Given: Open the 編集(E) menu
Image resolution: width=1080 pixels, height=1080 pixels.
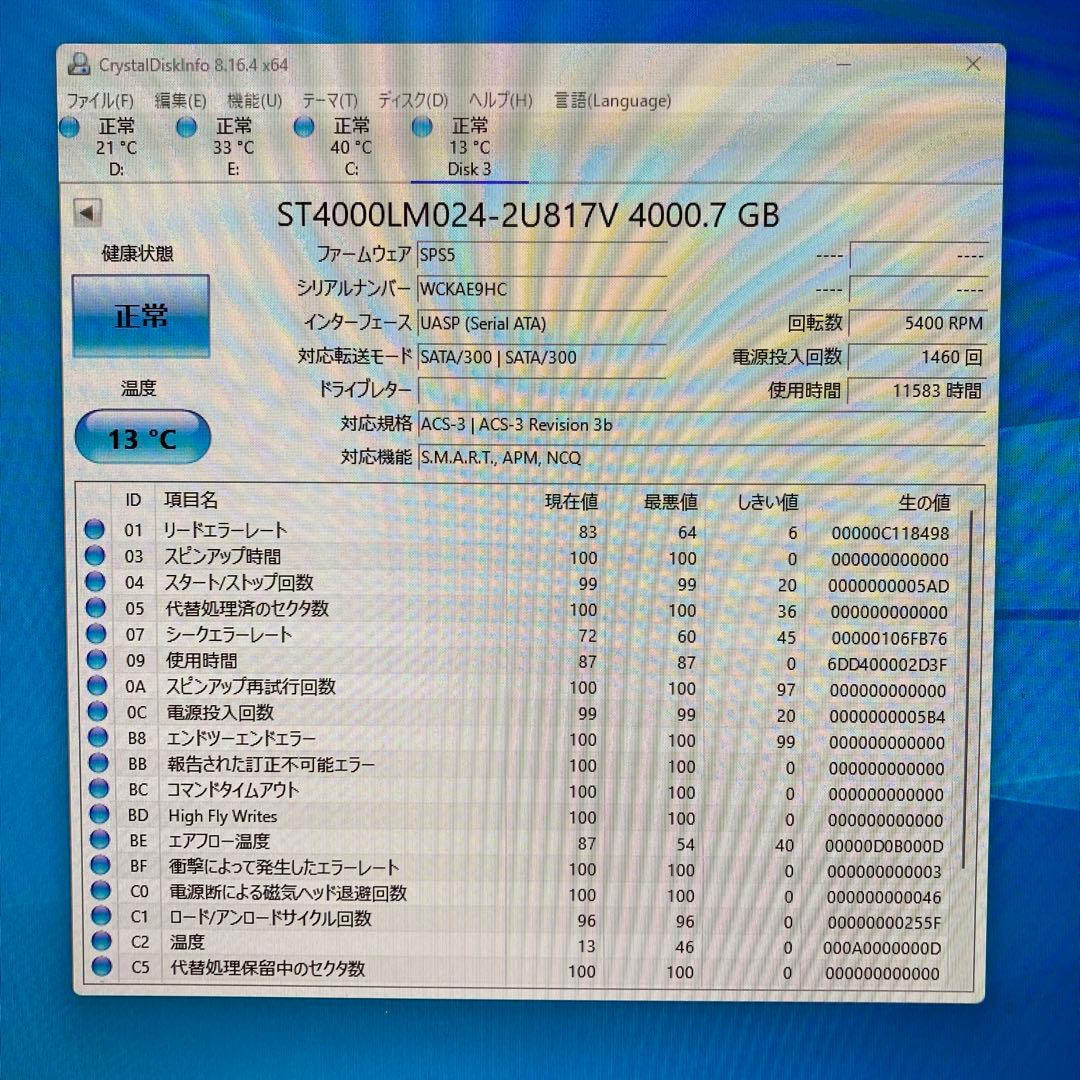Looking at the screenshot, I should pyautogui.click(x=180, y=101).
